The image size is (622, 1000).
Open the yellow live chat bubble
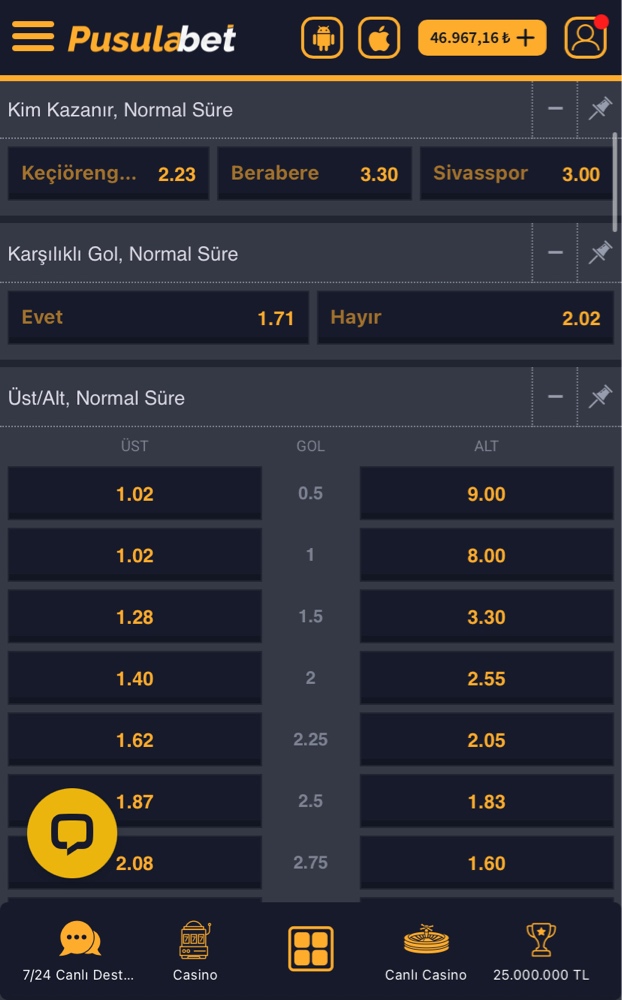pyautogui.click(x=72, y=833)
